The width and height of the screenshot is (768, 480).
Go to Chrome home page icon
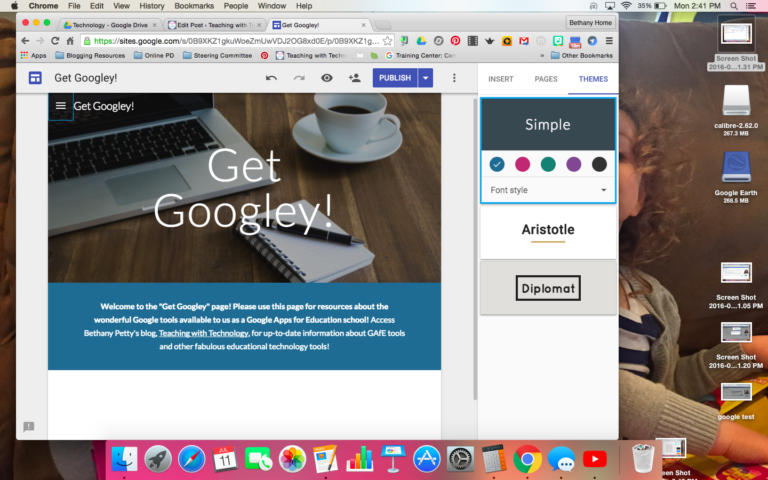(70, 41)
